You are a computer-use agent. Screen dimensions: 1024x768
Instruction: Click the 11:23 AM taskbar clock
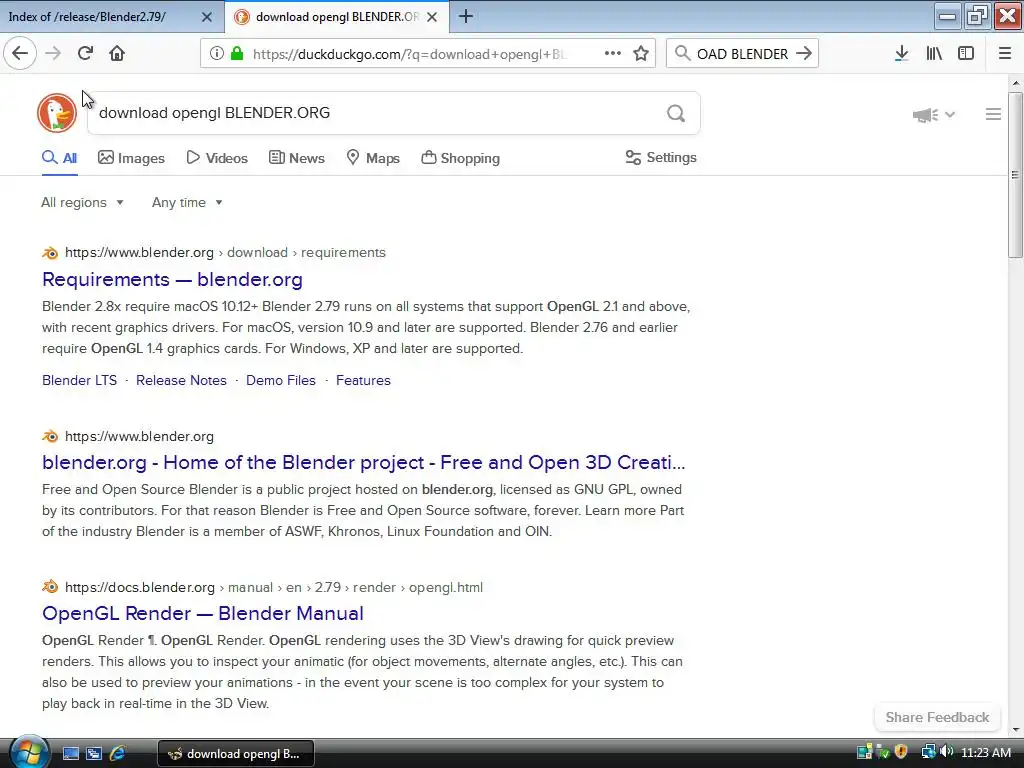point(986,752)
